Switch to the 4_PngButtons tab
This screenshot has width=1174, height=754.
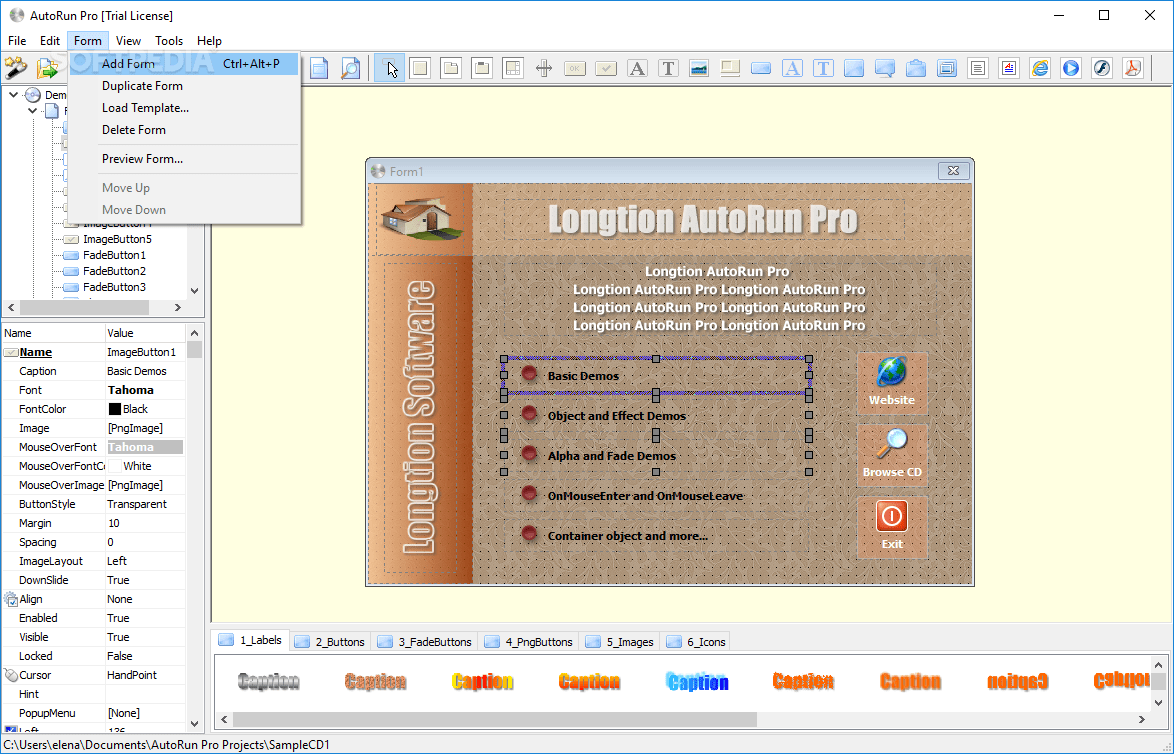pos(529,642)
